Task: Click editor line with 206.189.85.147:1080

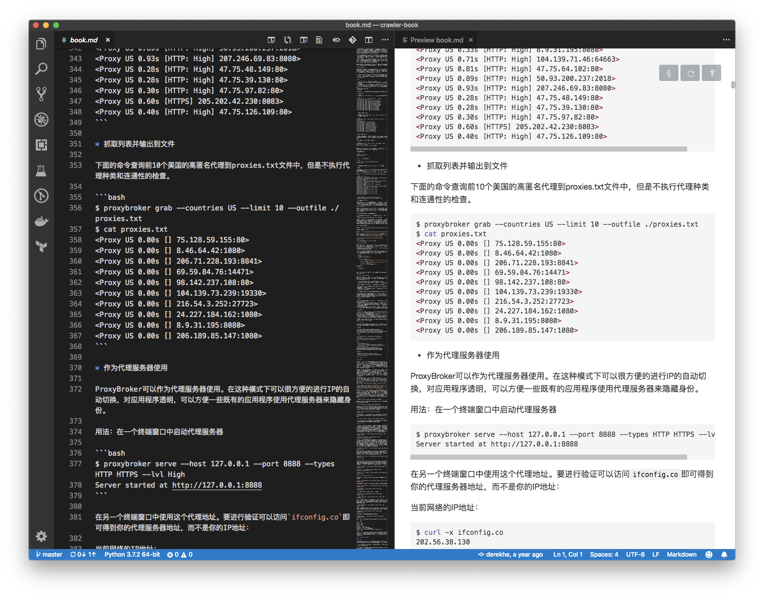Action: coord(178,336)
